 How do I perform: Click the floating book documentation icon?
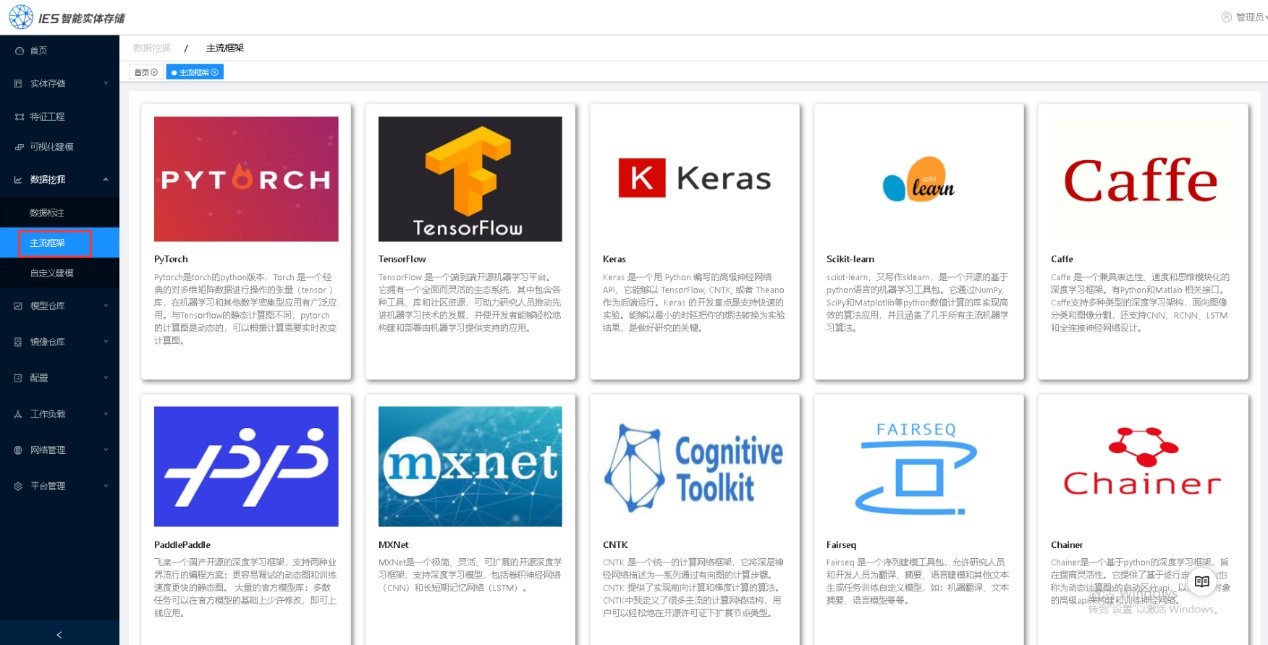click(x=1202, y=582)
